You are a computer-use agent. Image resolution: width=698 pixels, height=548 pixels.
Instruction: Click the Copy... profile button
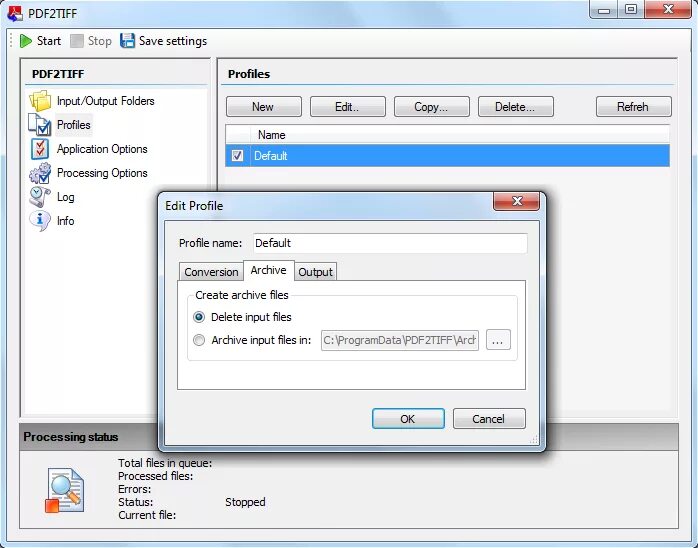point(431,107)
